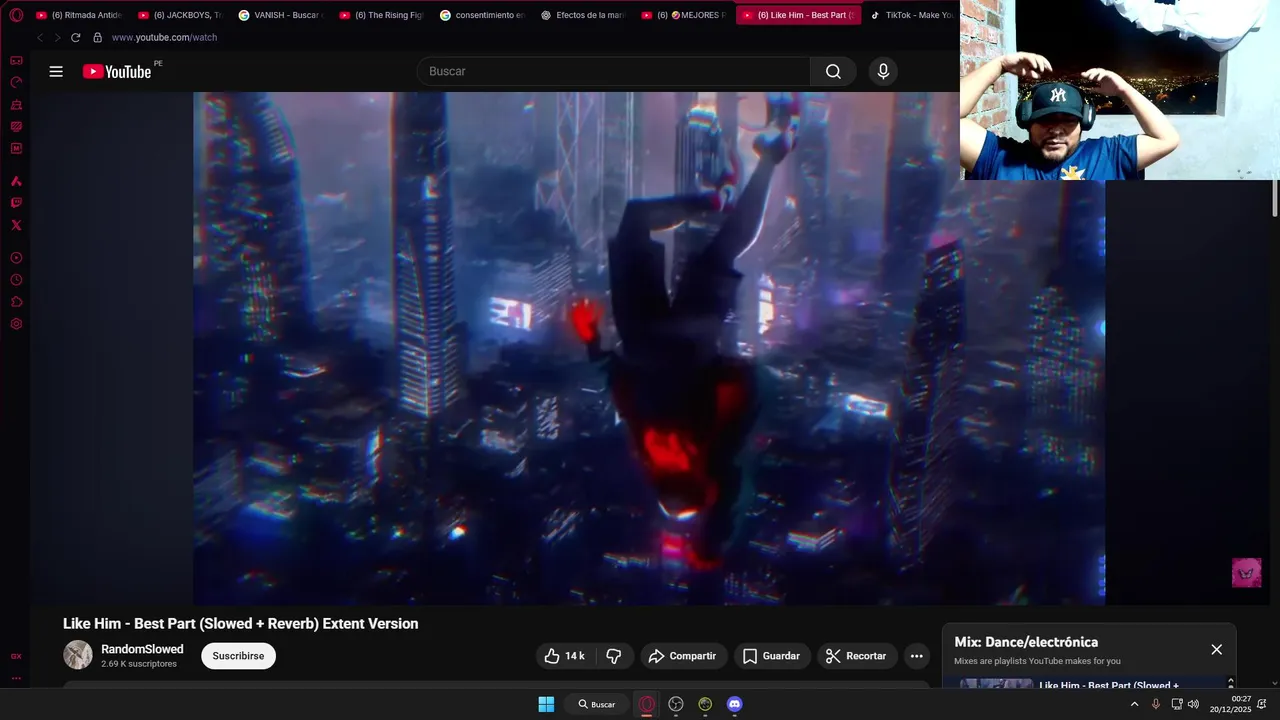The image size is (1280, 720).
Task: Open Like Him playlist item thumbnail
Action: tap(996, 684)
